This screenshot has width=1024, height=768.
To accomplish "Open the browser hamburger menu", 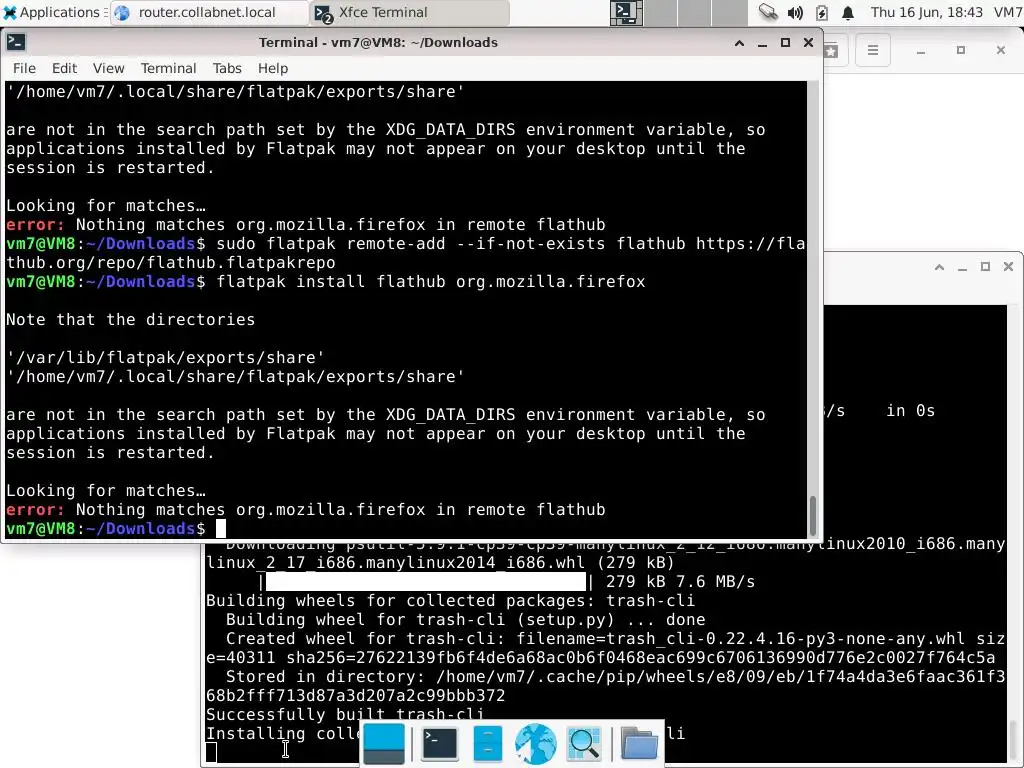I will coord(873,50).
